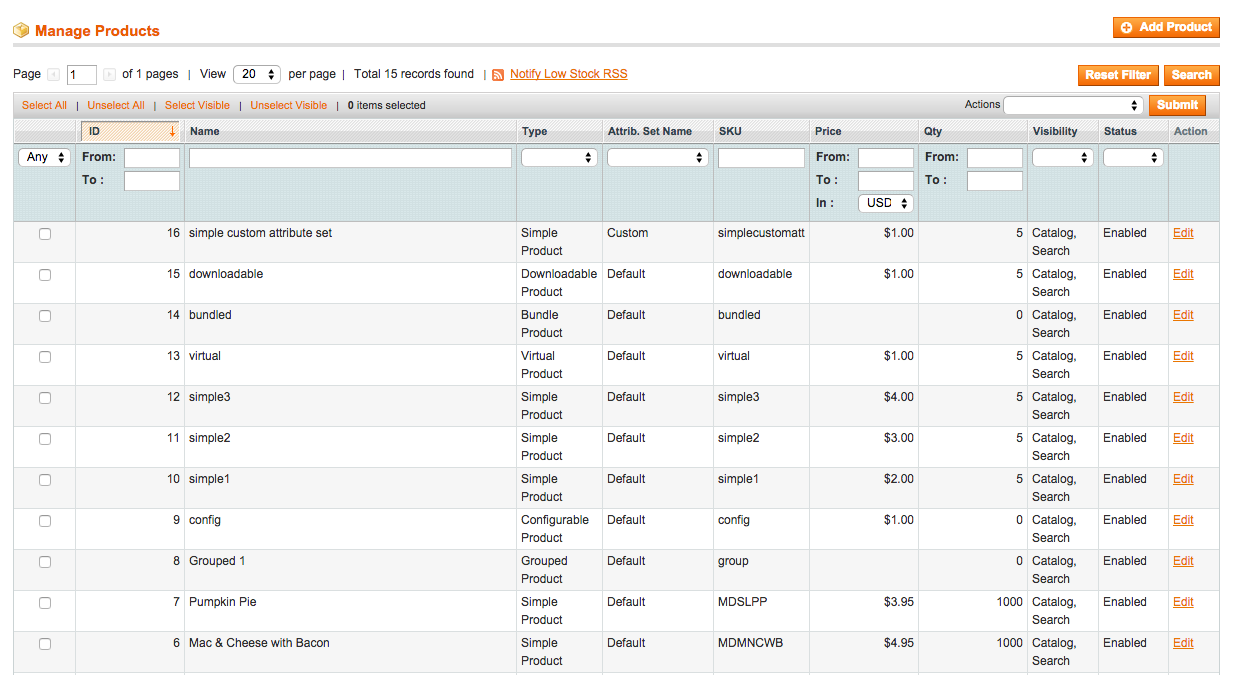Check the simple2 row checkbox
The height and width of the screenshot is (675, 1233).
tap(45, 439)
